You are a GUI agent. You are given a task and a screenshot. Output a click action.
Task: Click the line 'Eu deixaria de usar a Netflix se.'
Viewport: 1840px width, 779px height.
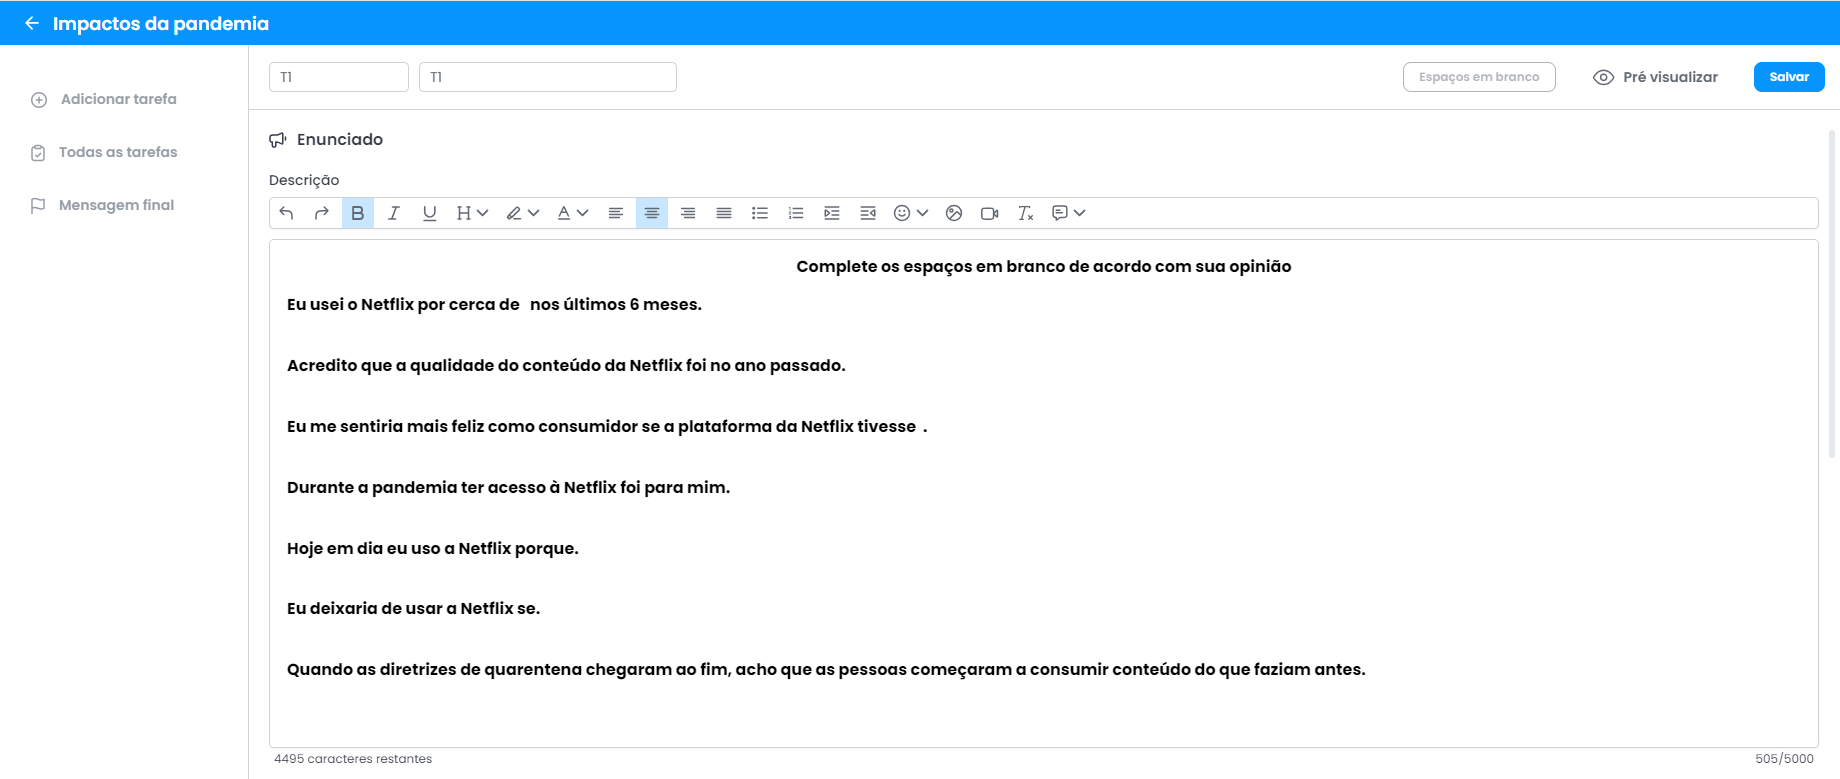tap(413, 608)
